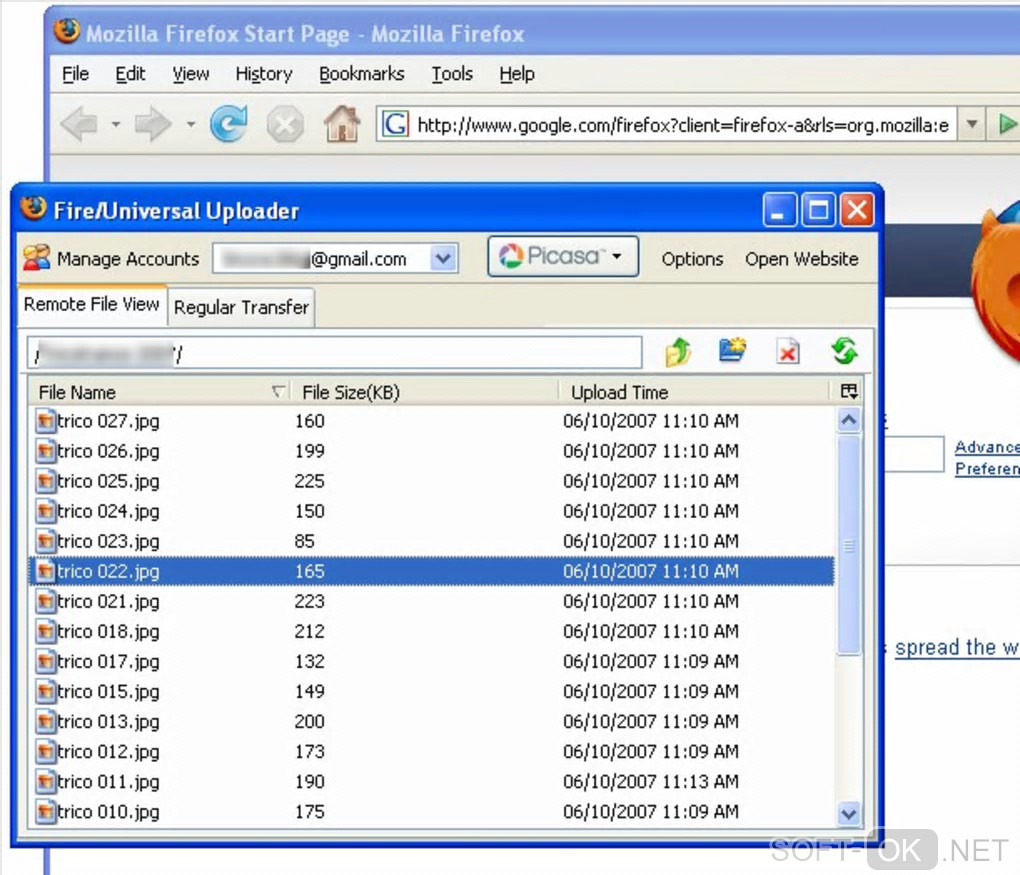The width and height of the screenshot is (1020, 875).
Task: Click the remote path input field
Action: (x=334, y=353)
